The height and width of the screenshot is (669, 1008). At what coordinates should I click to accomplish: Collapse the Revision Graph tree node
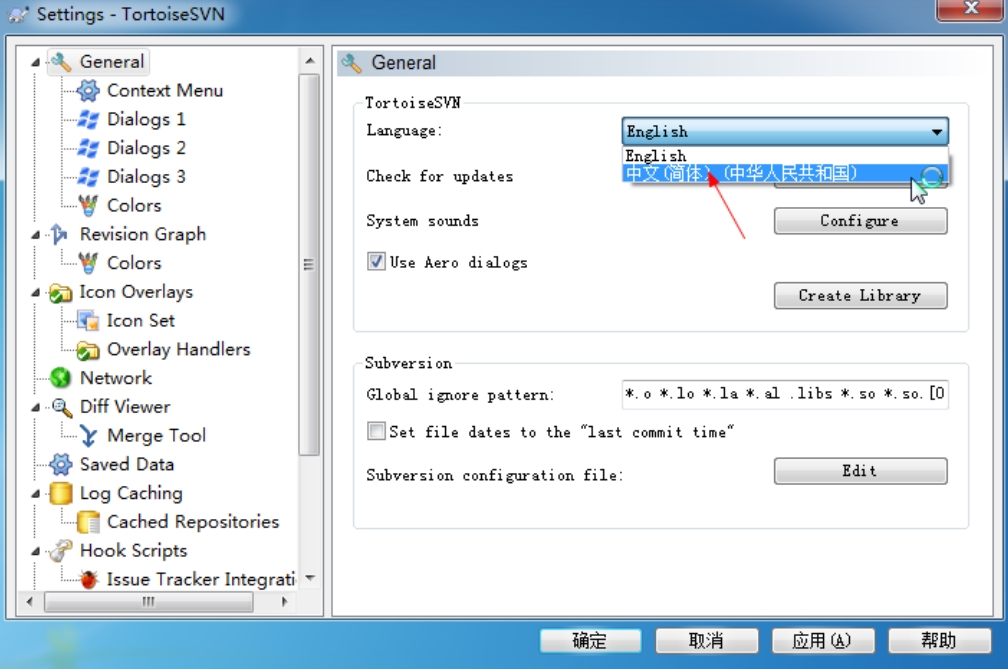(35, 235)
